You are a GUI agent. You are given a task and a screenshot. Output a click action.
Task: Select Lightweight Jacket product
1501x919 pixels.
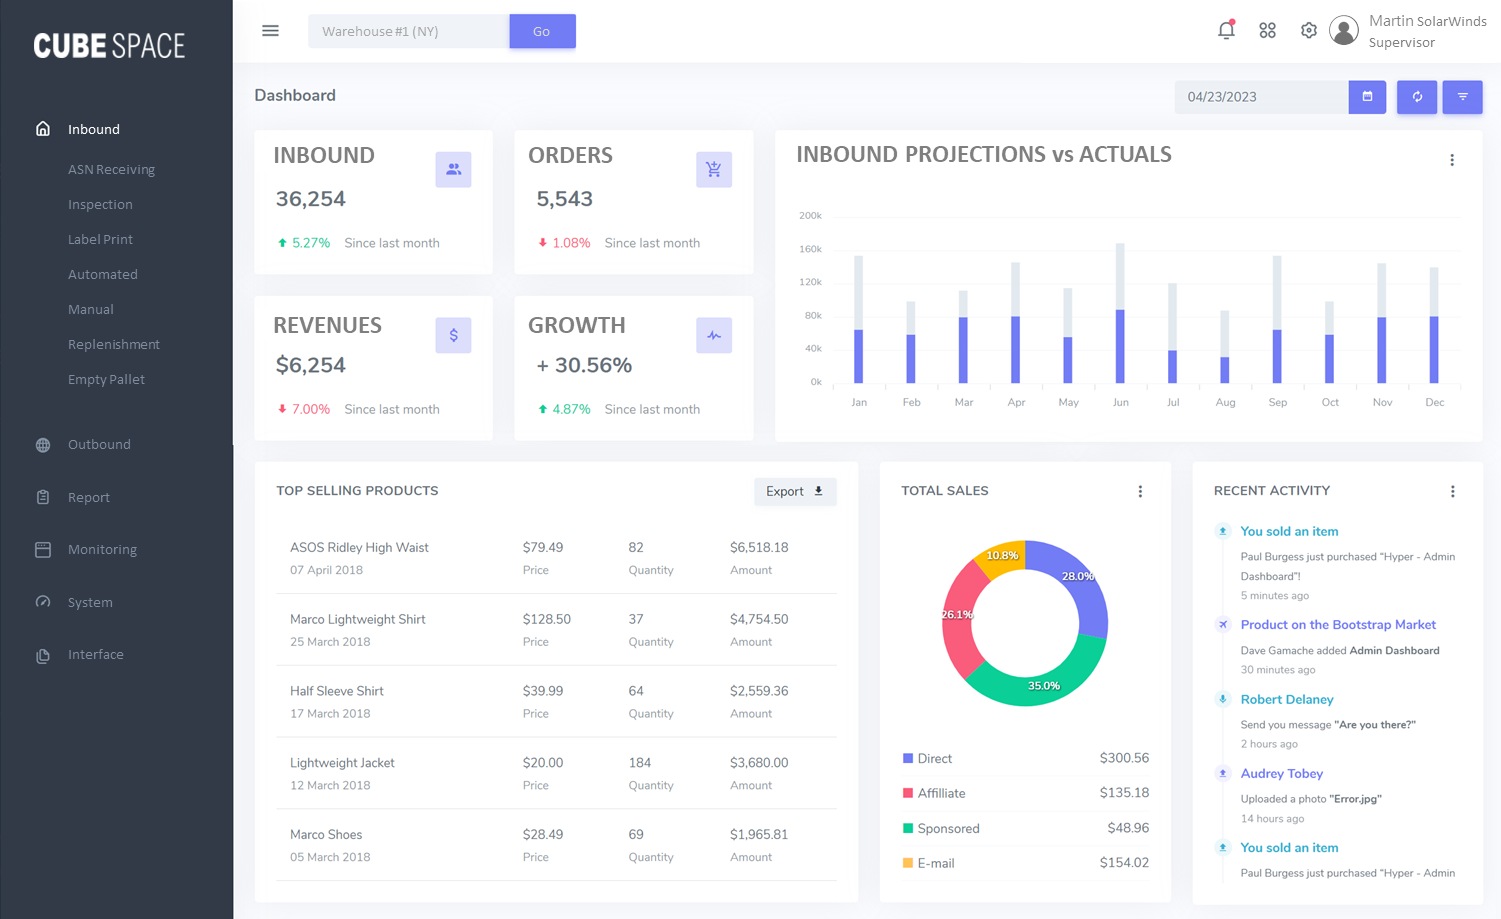click(x=342, y=763)
